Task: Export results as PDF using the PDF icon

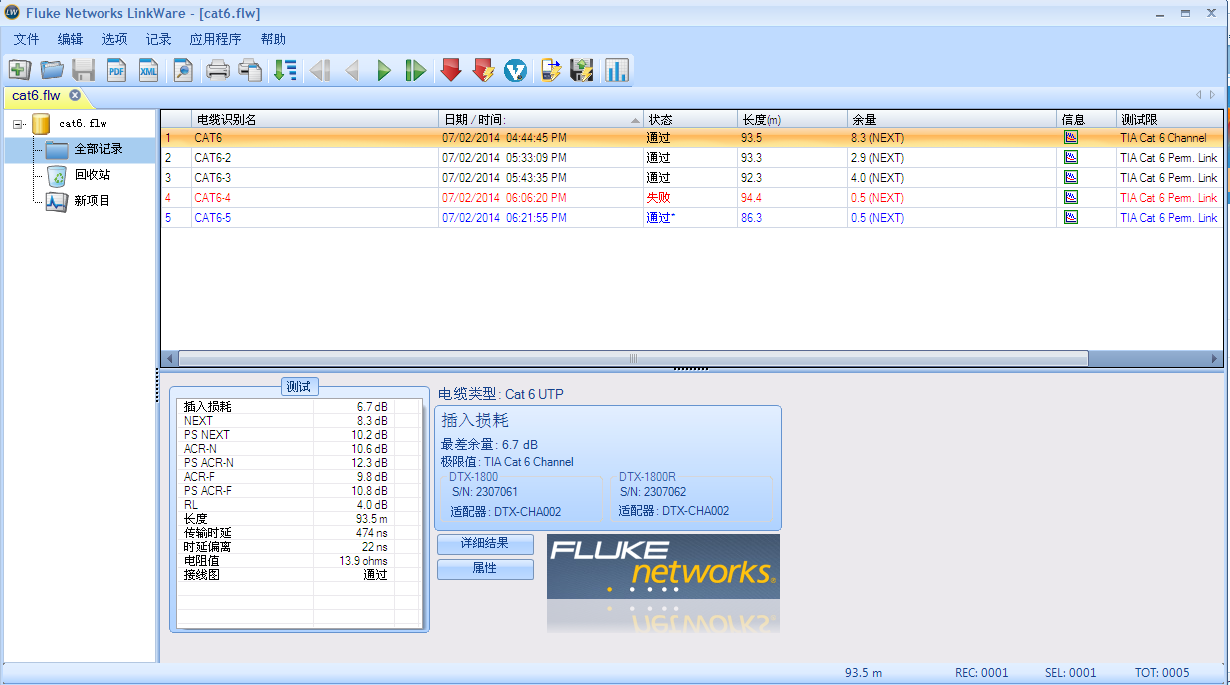Action: click(116, 70)
